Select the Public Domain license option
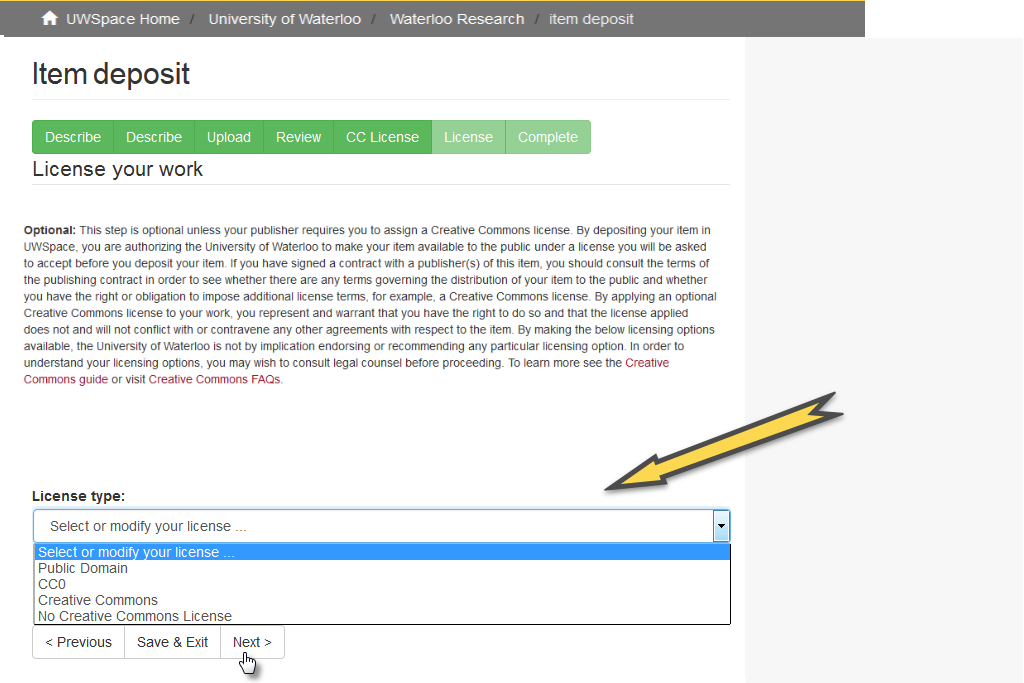Image resolution: width=1024 pixels, height=683 pixels. 82,567
